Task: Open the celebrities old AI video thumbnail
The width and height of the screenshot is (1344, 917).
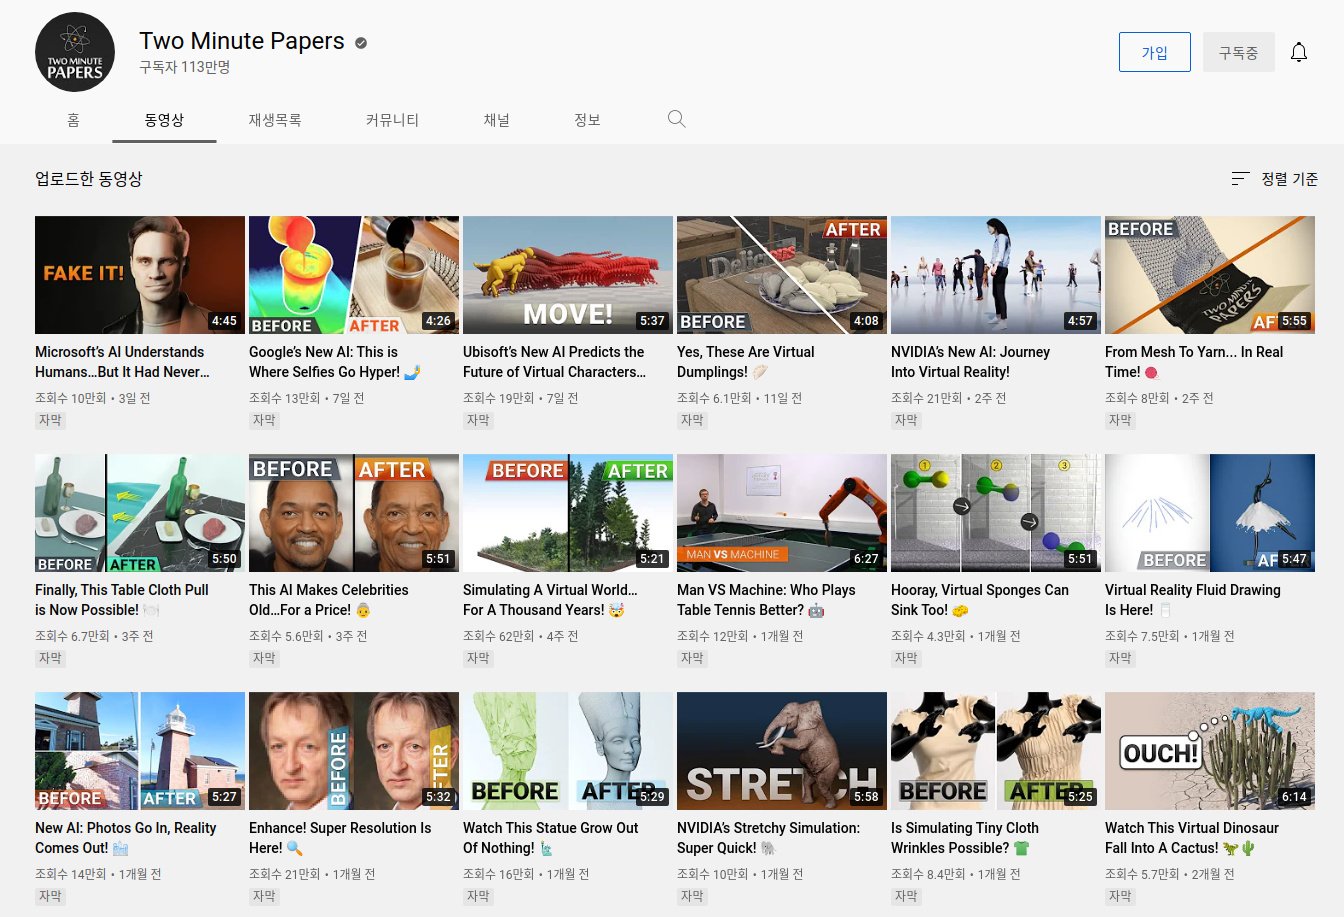Action: point(354,513)
